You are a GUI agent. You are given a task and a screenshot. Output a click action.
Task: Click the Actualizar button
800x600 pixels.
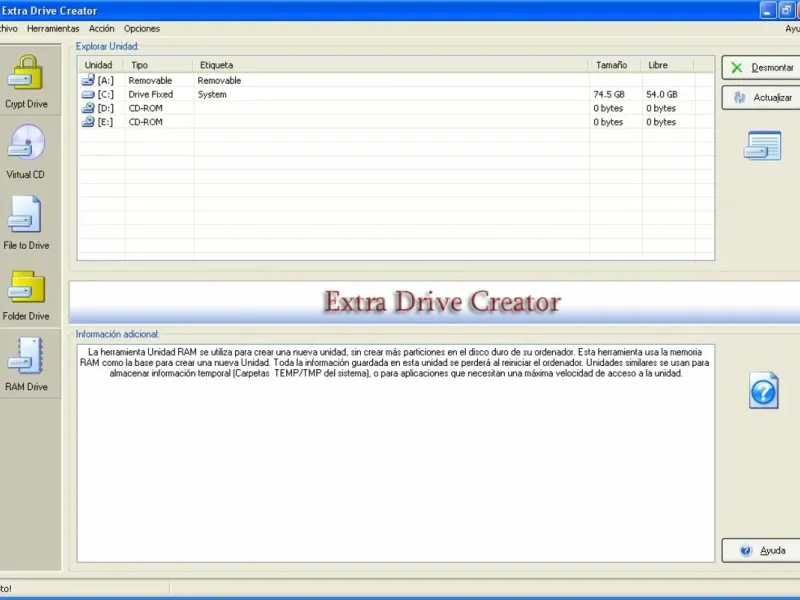(761, 97)
